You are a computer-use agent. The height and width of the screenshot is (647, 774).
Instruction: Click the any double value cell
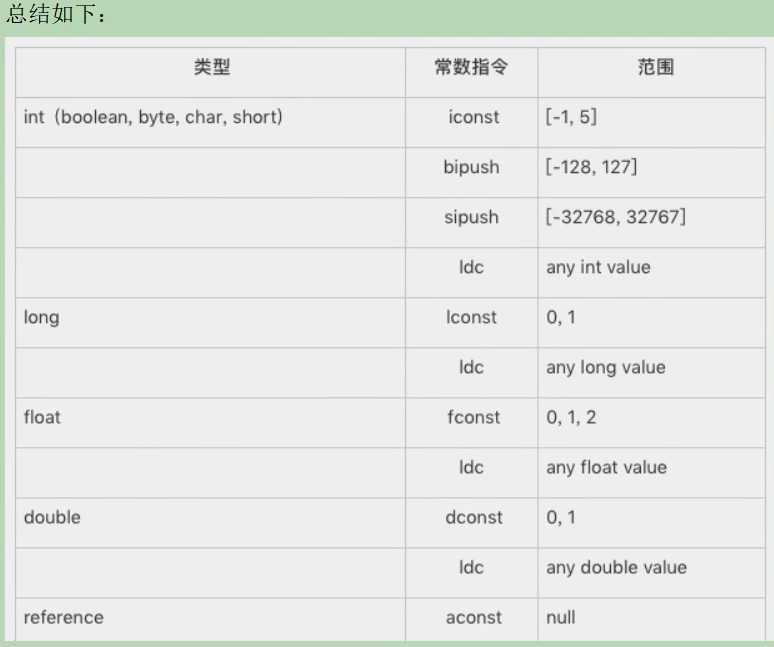(652, 573)
